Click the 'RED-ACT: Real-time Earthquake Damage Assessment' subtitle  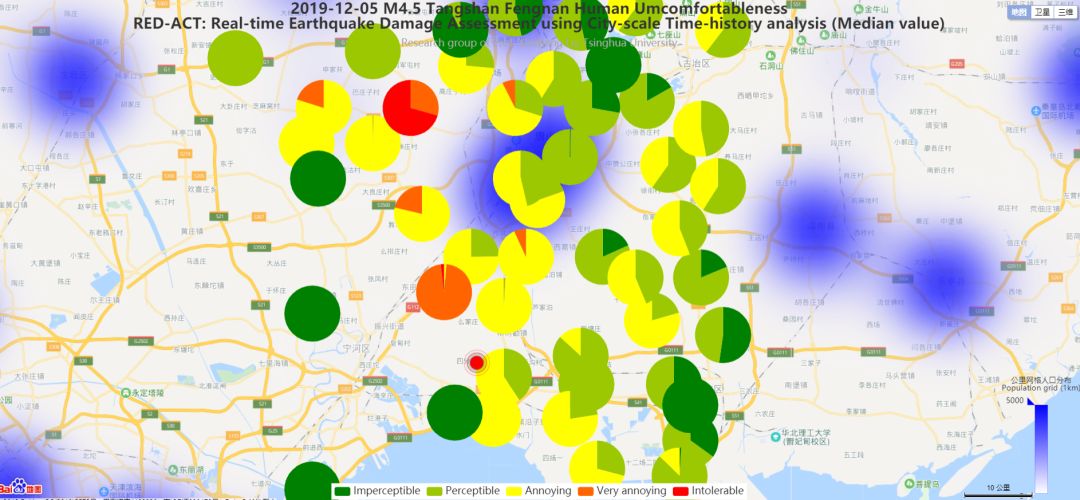click(539, 24)
